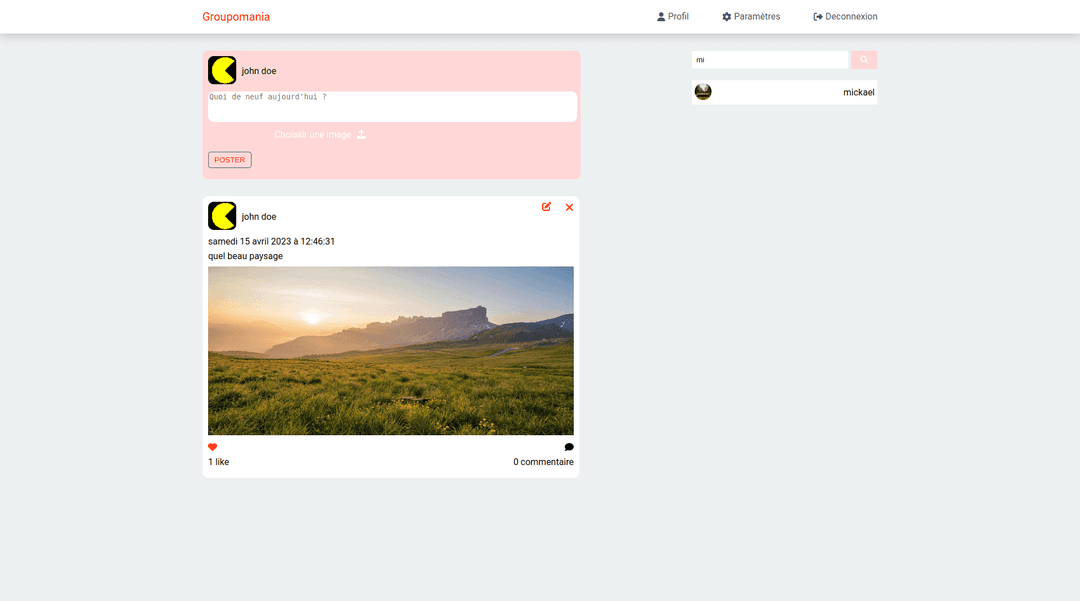
Task: Click the search magnifier button
Action: (x=864, y=60)
